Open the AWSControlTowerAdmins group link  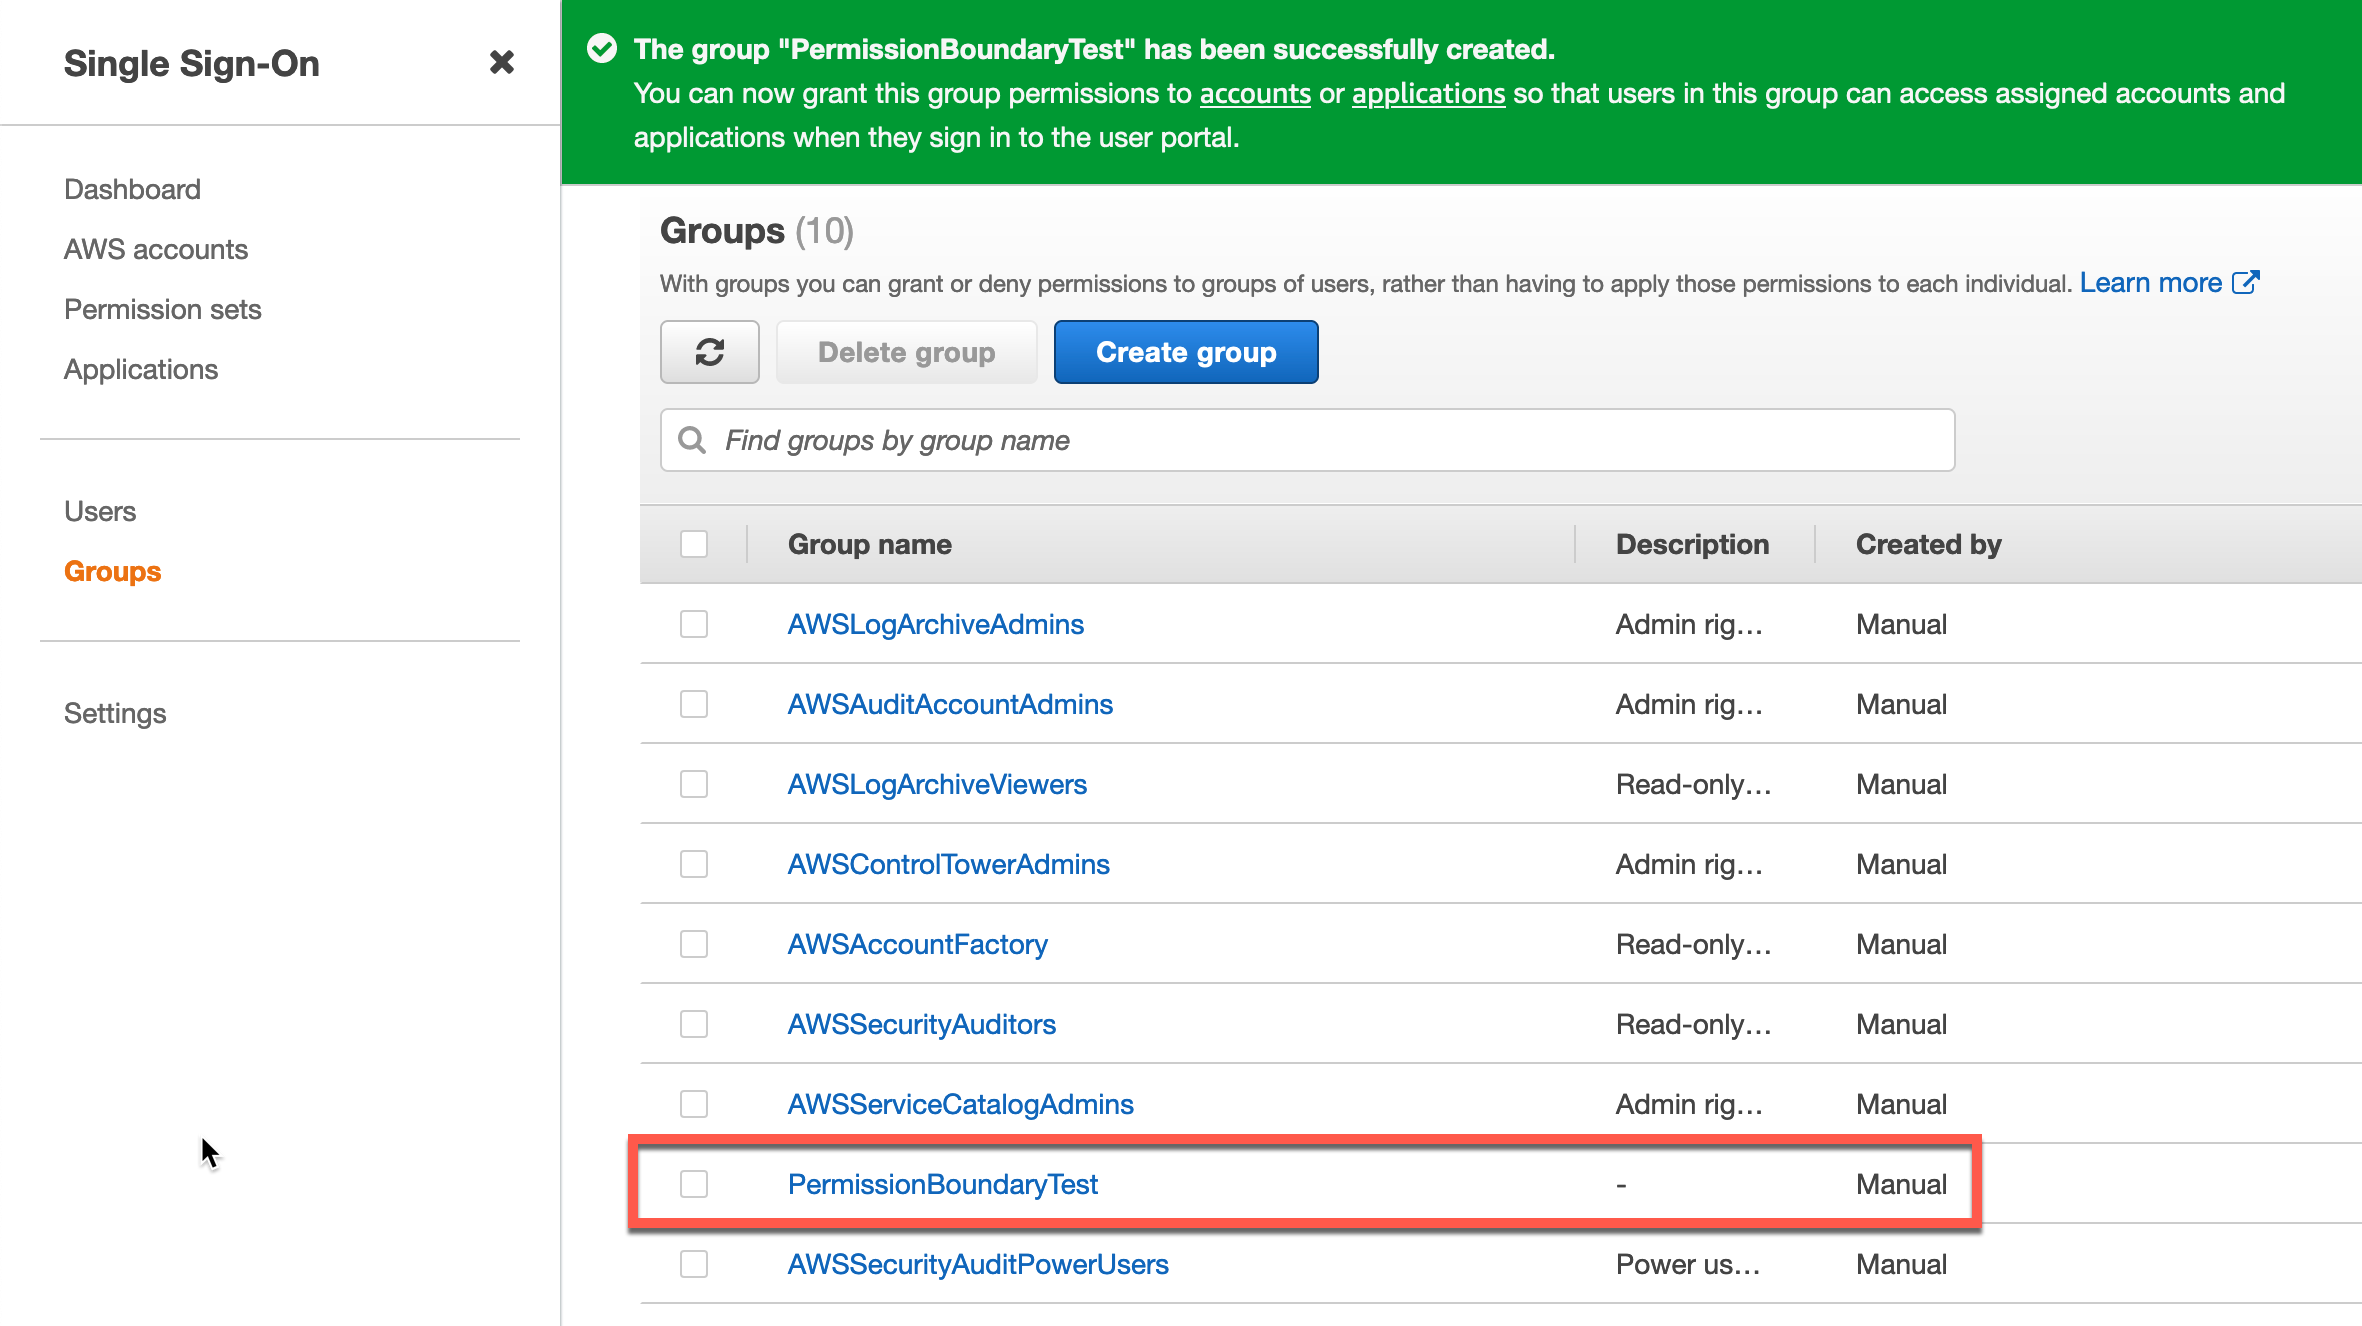(948, 864)
